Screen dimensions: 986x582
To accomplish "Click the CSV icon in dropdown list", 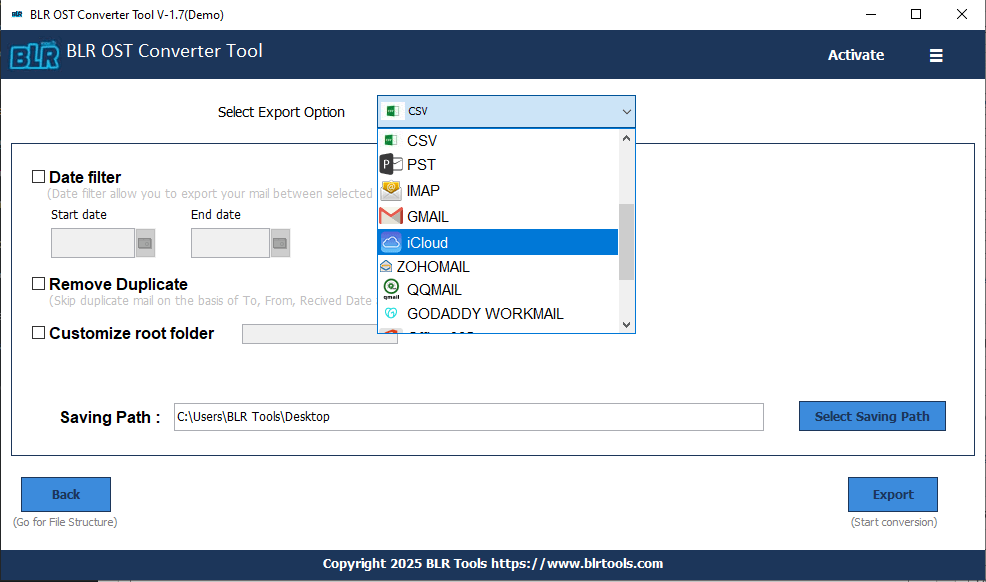I will point(391,140).
